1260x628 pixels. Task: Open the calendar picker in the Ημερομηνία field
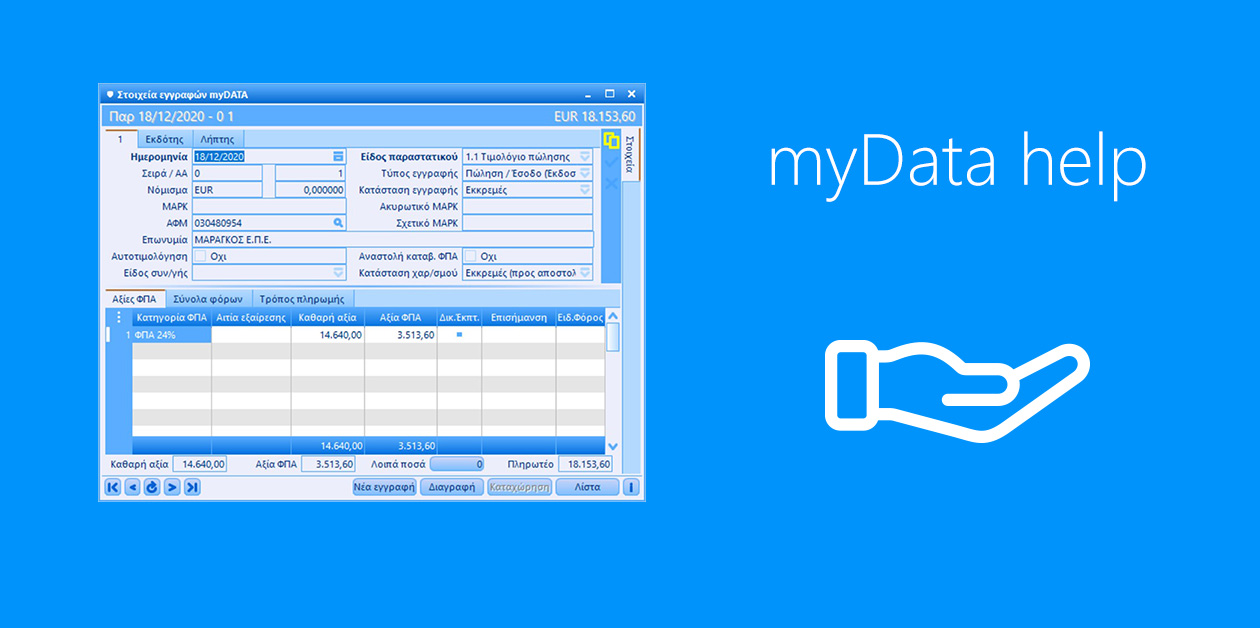[x=338, y=156]
